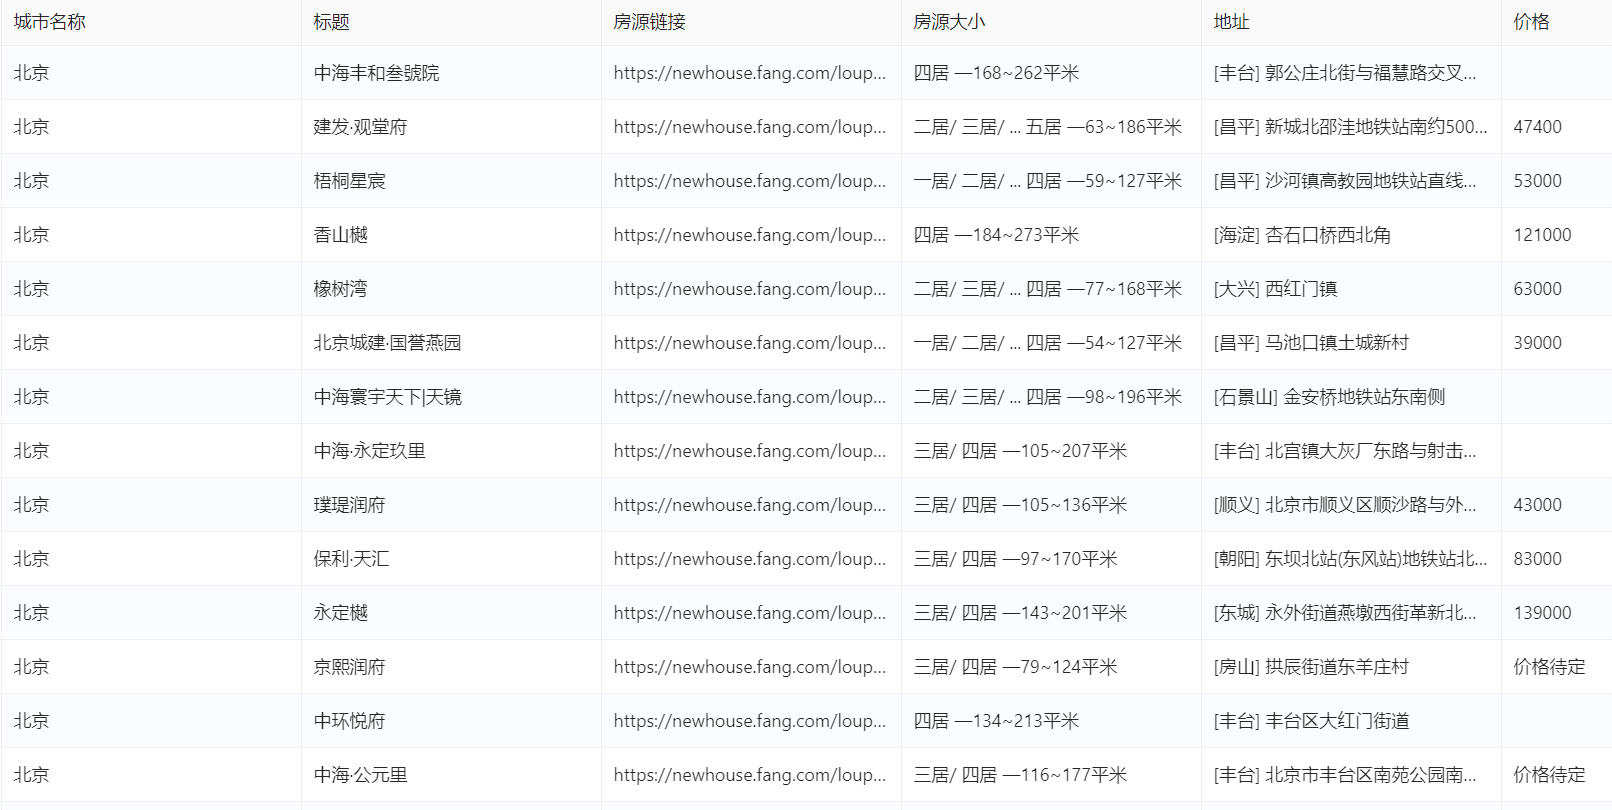Click size cell 四居 —97~170平米

click(x=1016, y=559)
